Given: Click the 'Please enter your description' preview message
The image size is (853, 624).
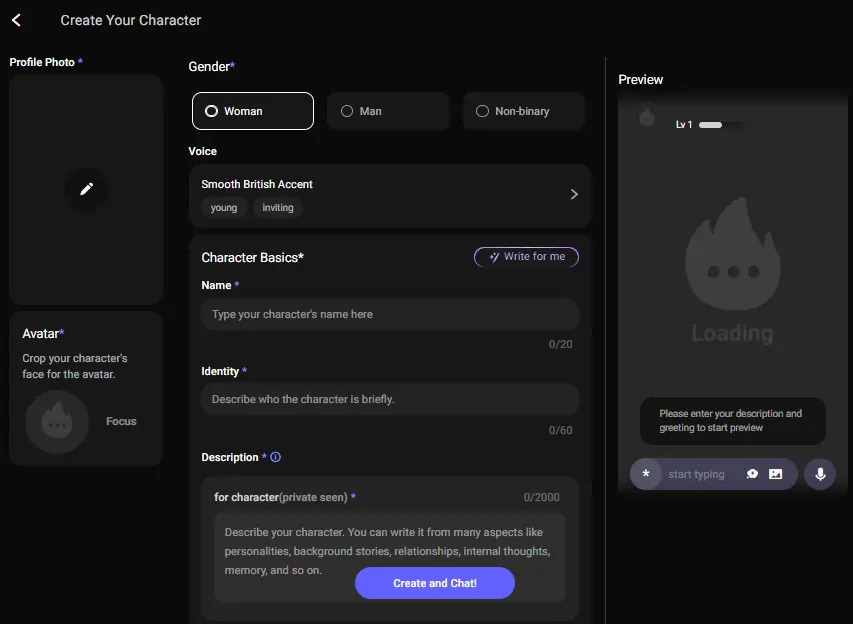Looking at the screenshot, I should tap(732, 421).
